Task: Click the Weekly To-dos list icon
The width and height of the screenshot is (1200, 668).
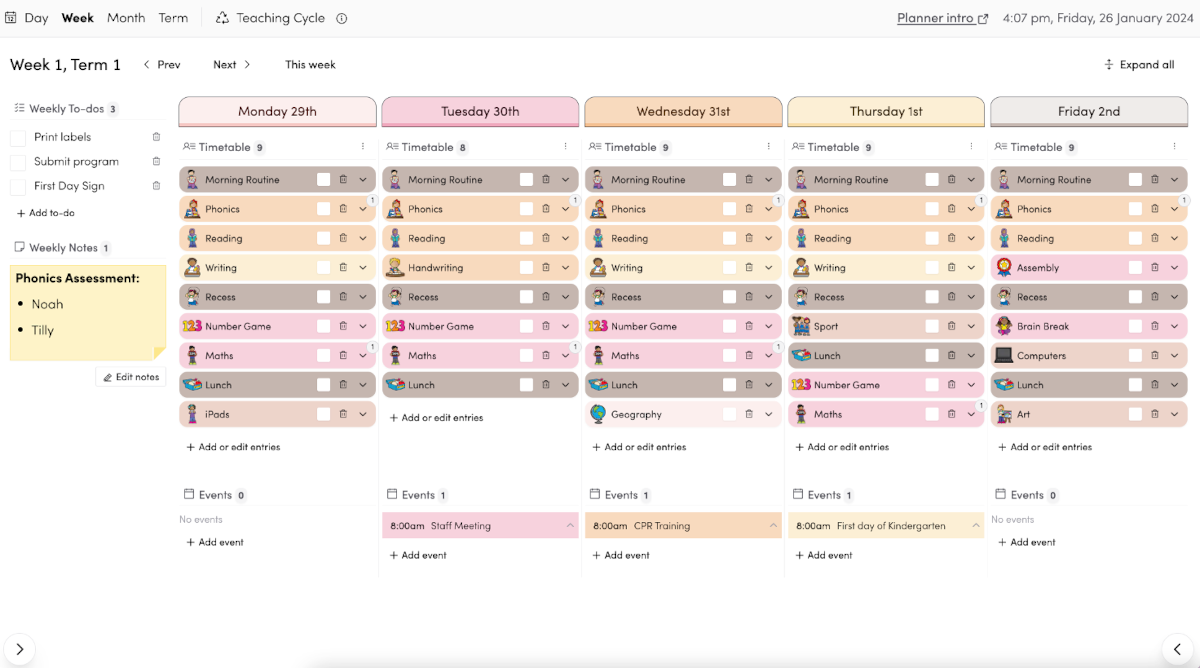Action: (19, 108)
